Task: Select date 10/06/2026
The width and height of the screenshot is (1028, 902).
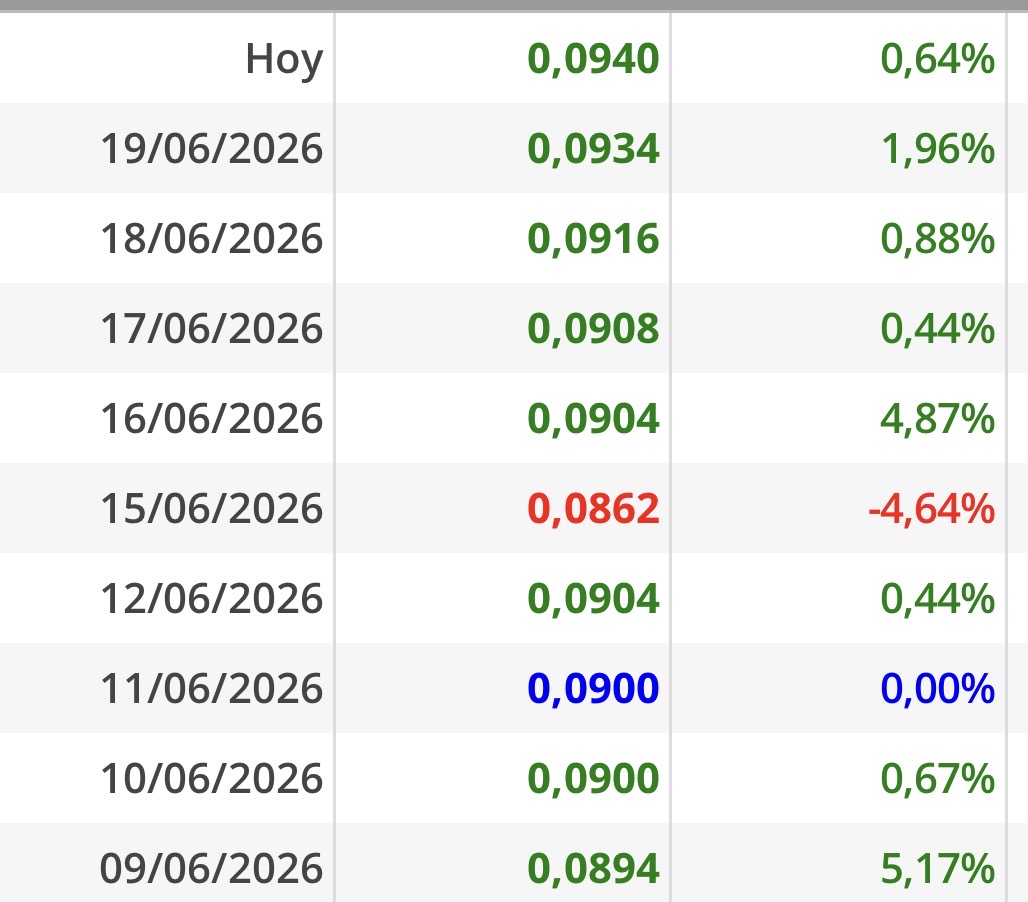Action: tap(211, 778)
